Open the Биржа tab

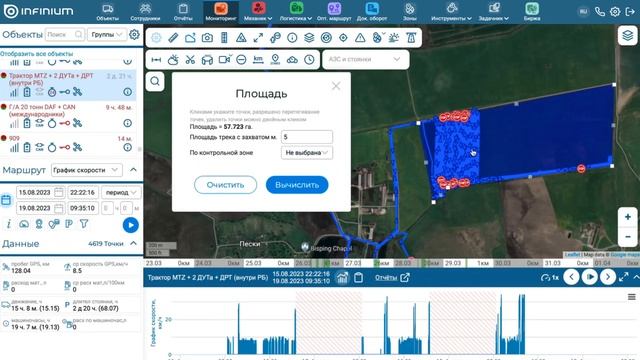coord(532,12)
